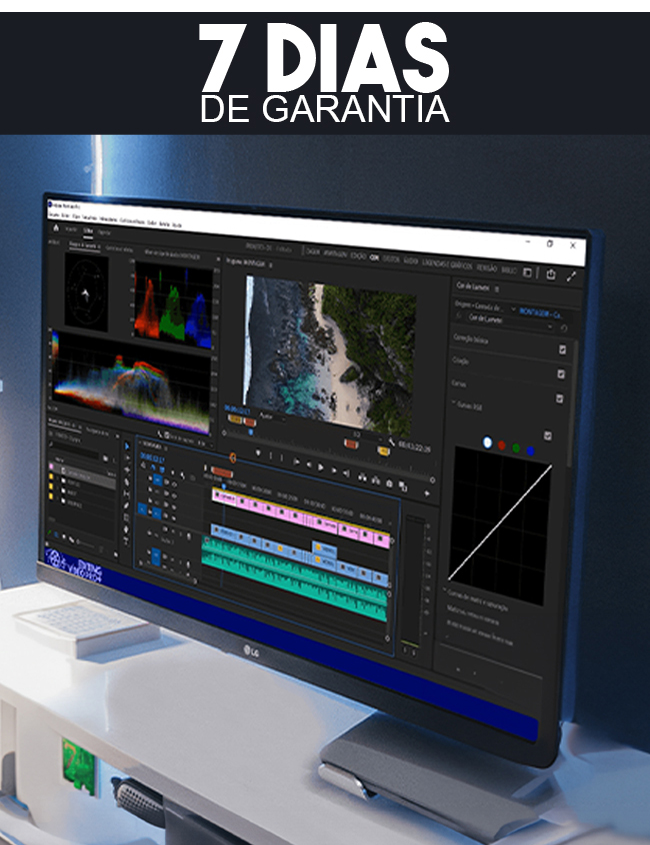The width and height of the screenshot is (650, 845).
Task: Choose the Pen tool in the Tools panel
Action: point(127,505)
